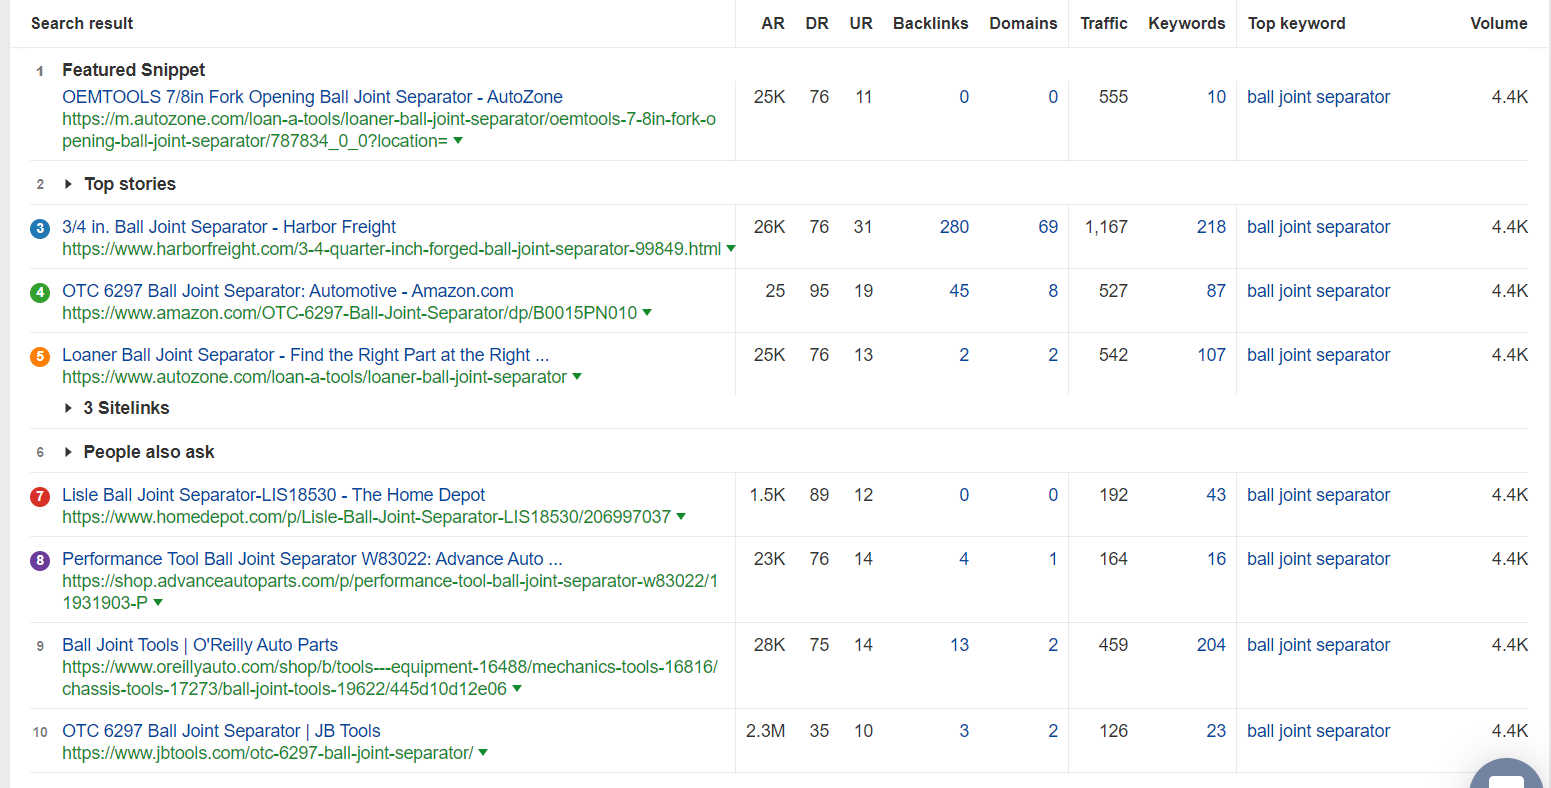
Task: Open dropdown after advanceautoparts.com URL
Action: pyautogui.click(x=158, y=603)
